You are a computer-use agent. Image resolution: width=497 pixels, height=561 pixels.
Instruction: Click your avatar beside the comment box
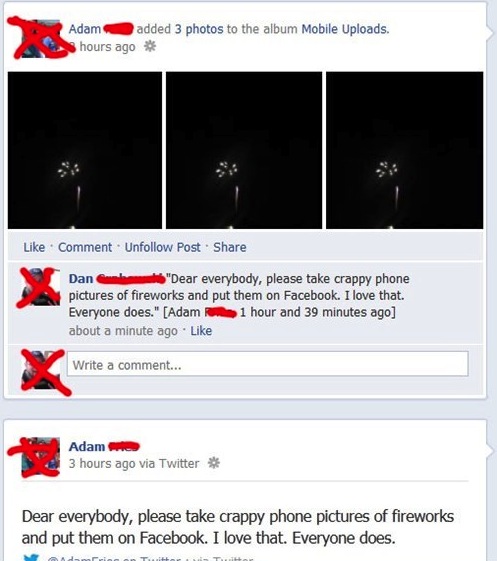point(40,370)
